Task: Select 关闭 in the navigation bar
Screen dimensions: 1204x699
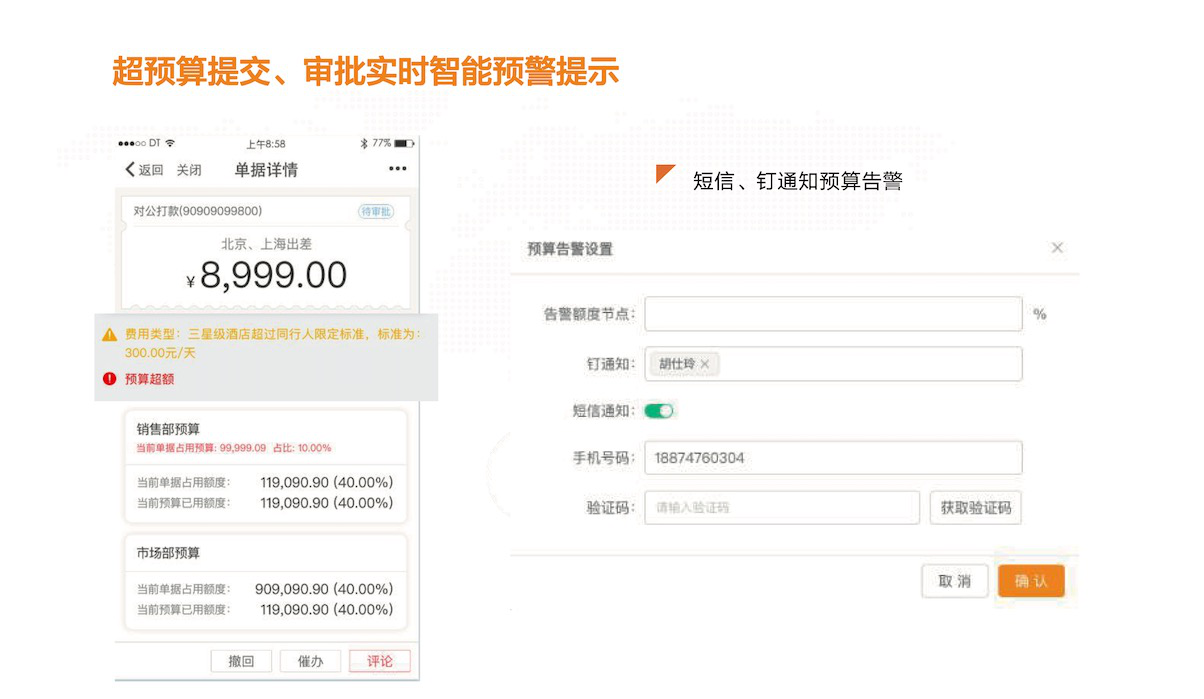Action: point(189,169)
